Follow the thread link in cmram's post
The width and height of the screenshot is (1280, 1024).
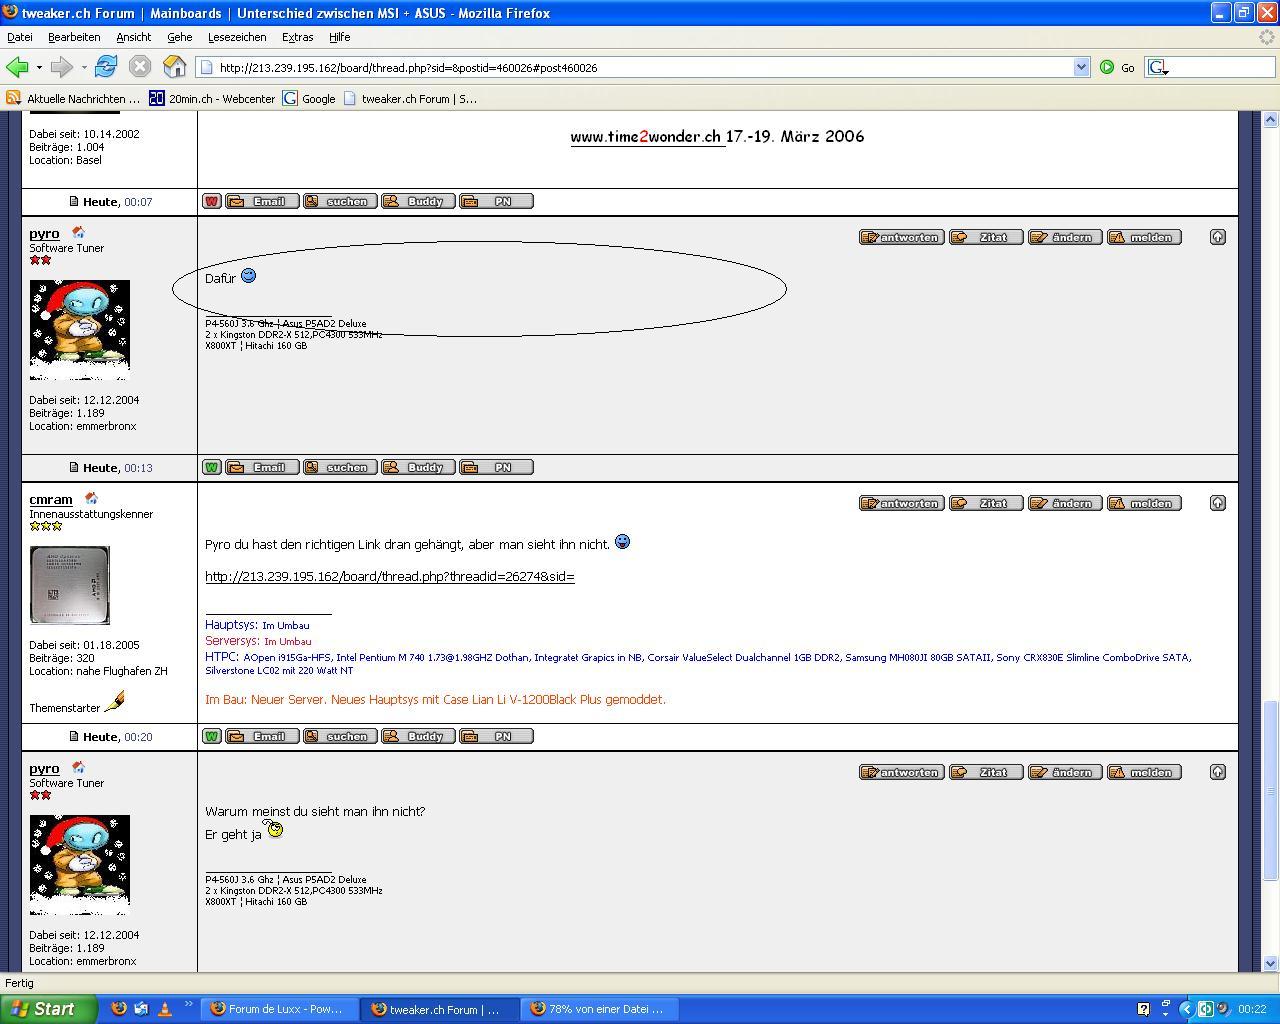coord(389,577)
